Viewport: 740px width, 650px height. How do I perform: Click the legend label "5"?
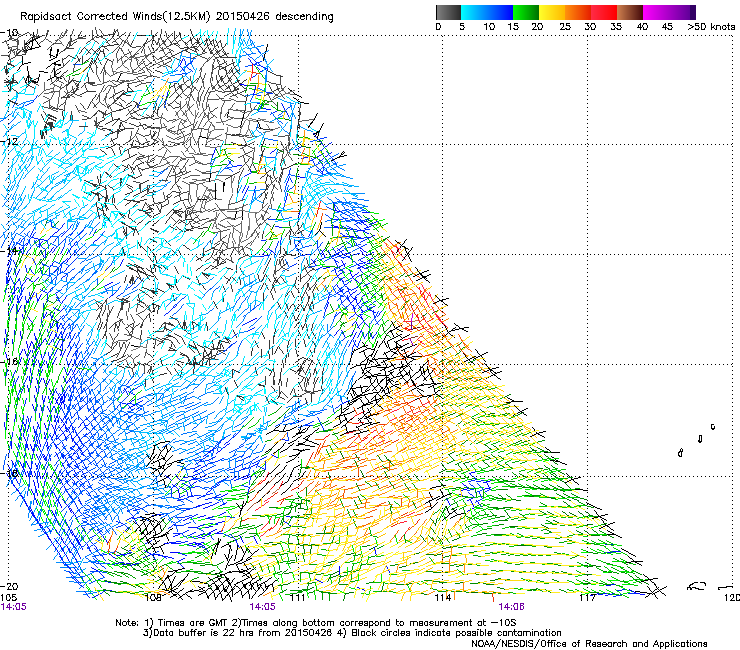[x=462, y=27]
